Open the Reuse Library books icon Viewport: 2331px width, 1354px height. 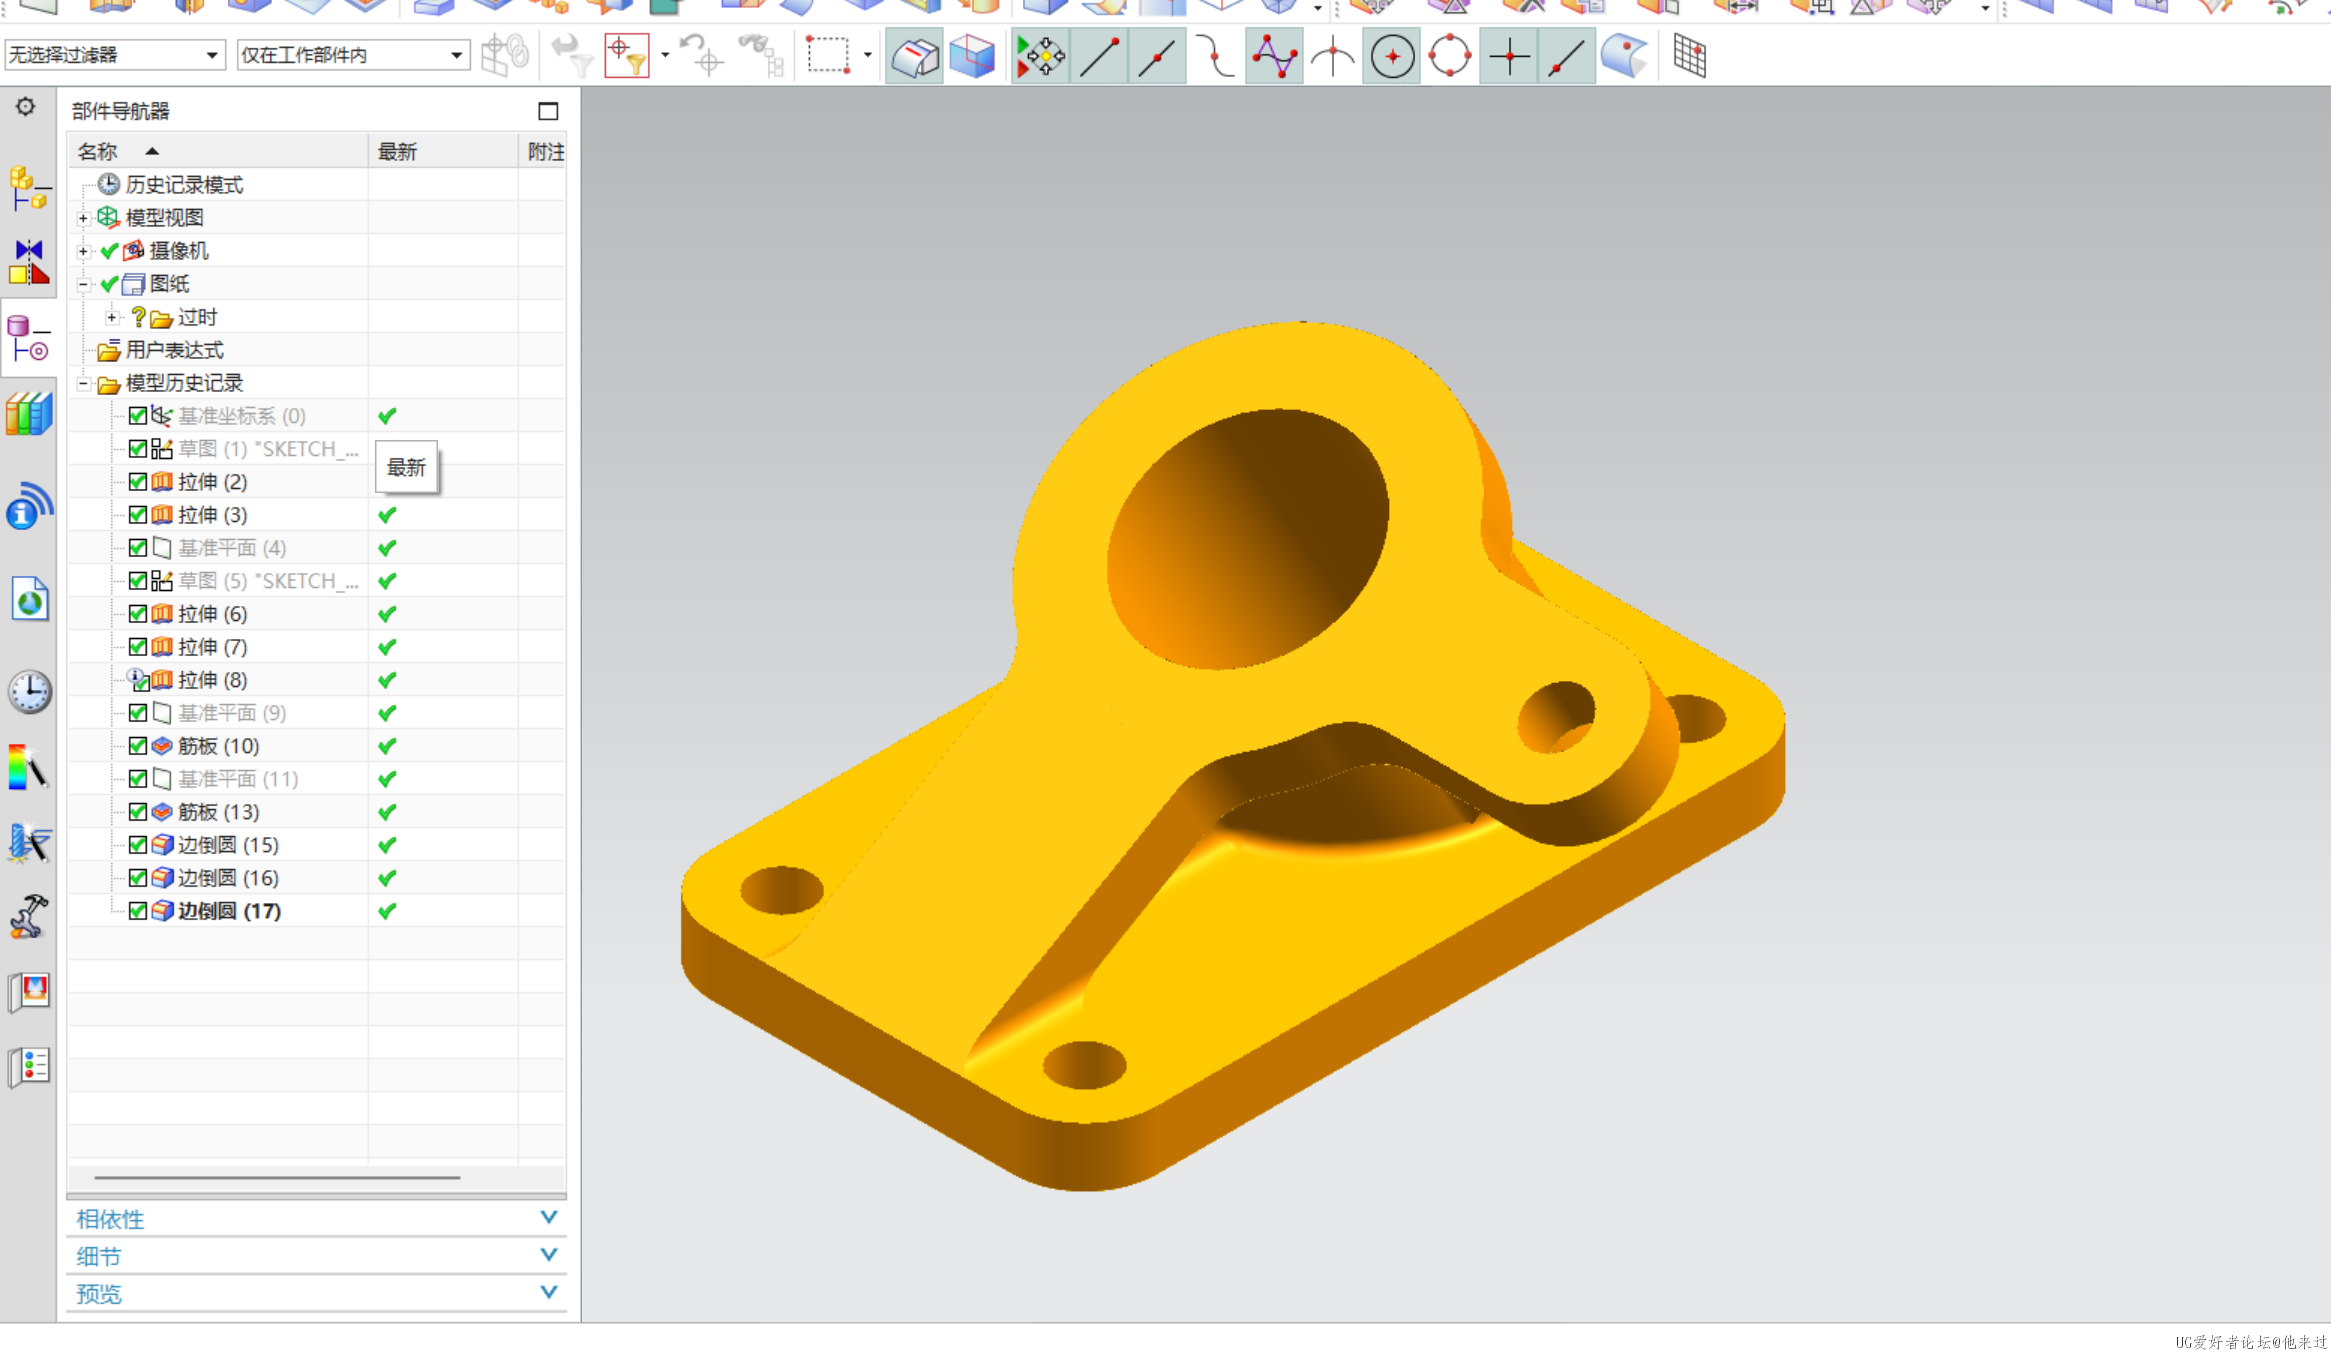(29, 414)
